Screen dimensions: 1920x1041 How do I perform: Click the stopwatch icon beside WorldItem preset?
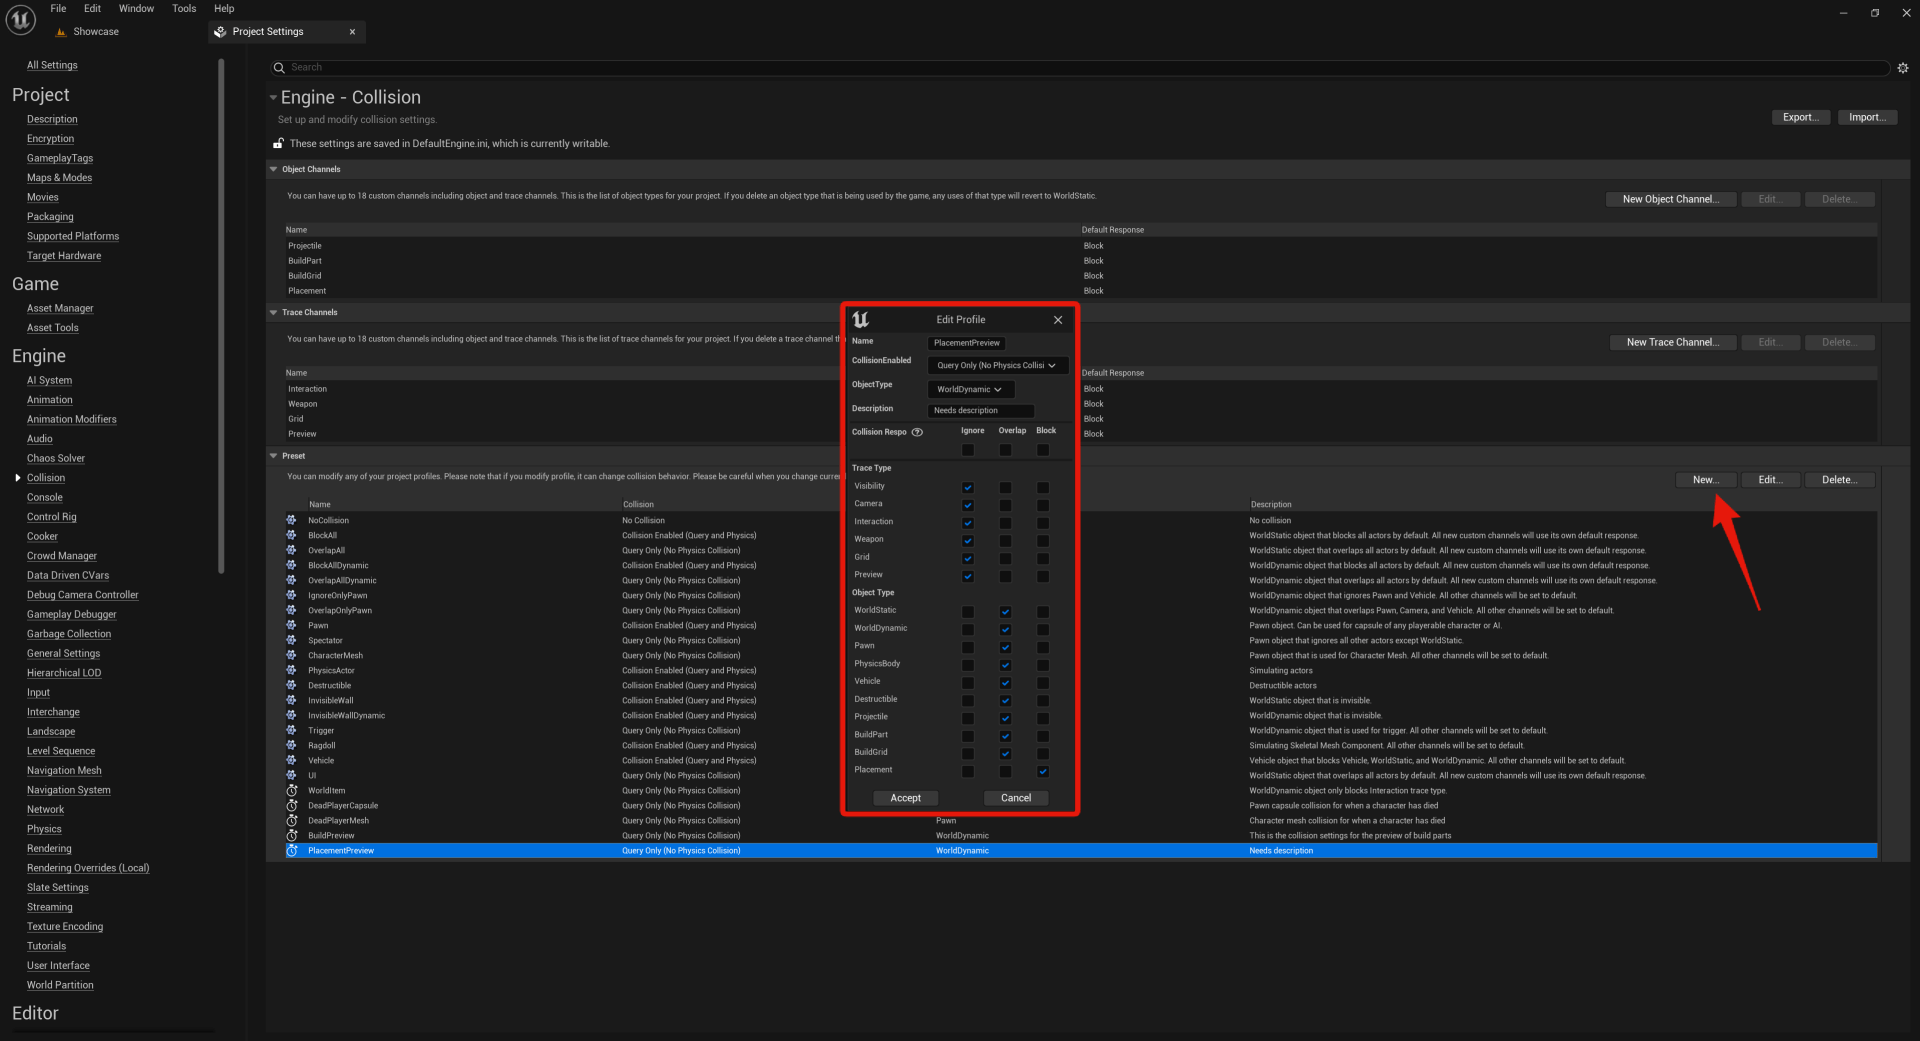pos(292,790)
